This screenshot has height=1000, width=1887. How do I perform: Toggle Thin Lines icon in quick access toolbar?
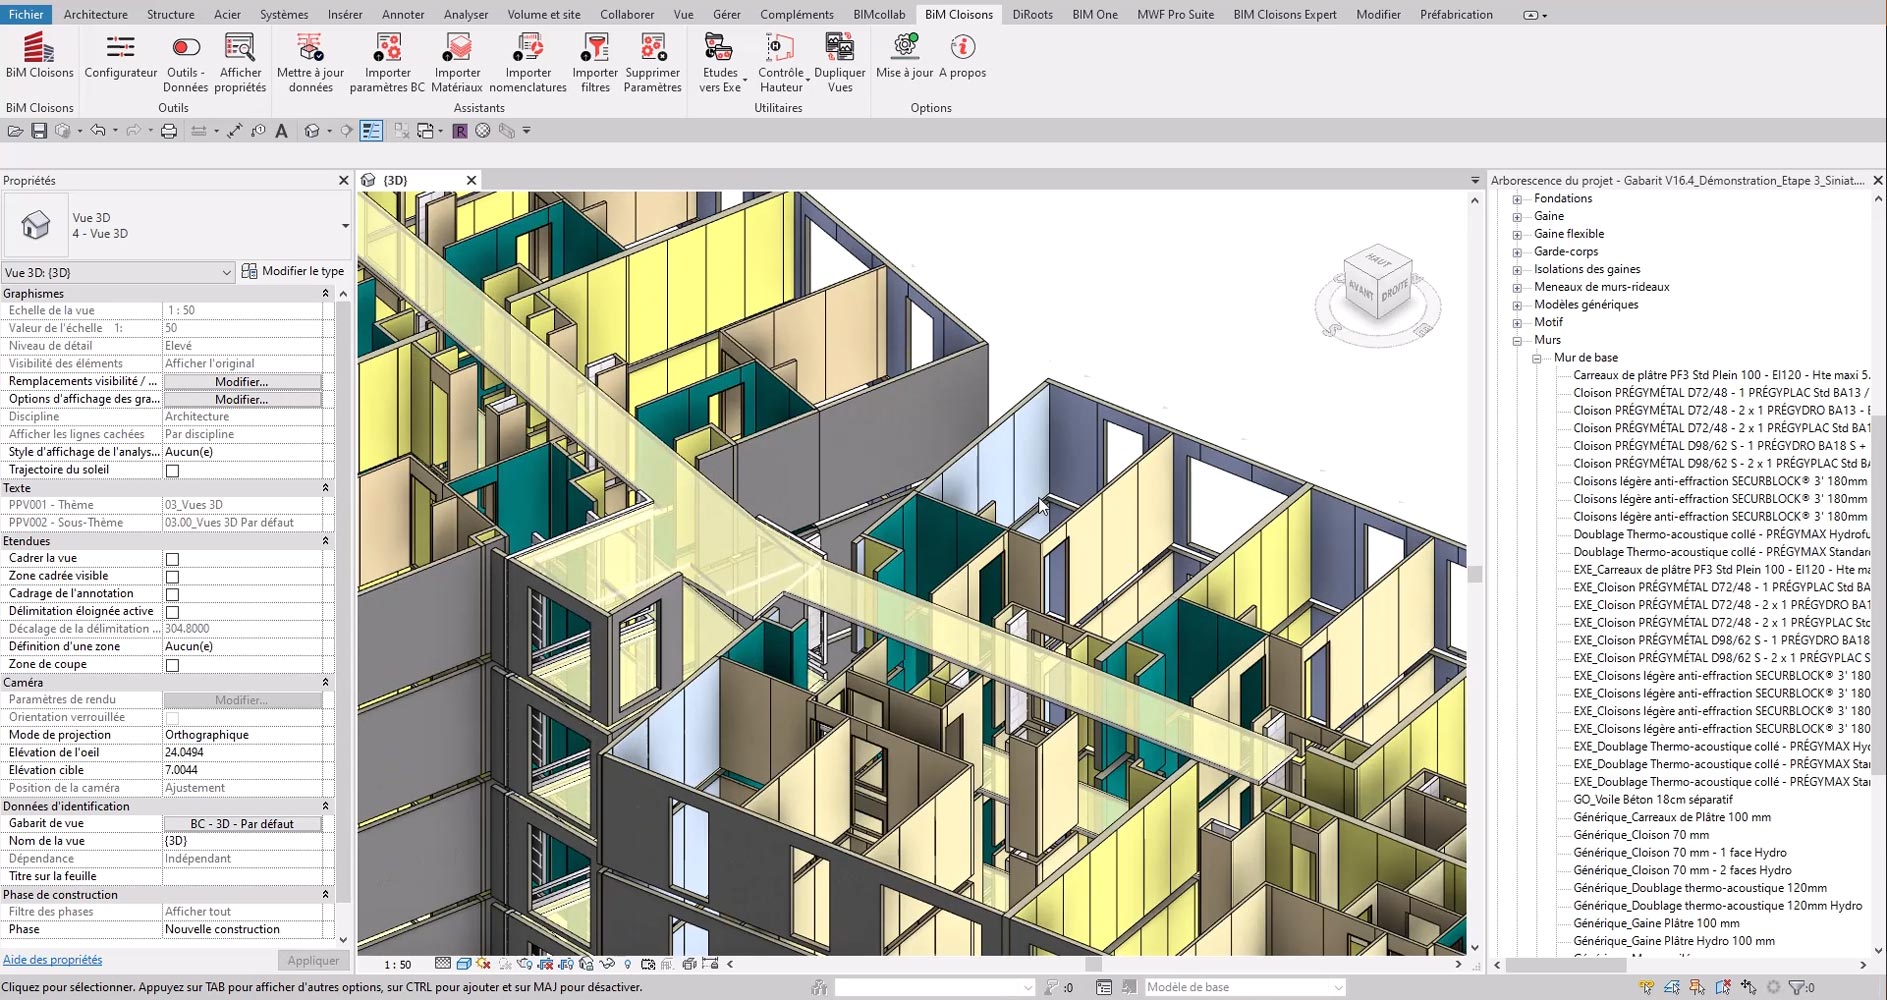[371, 131]
